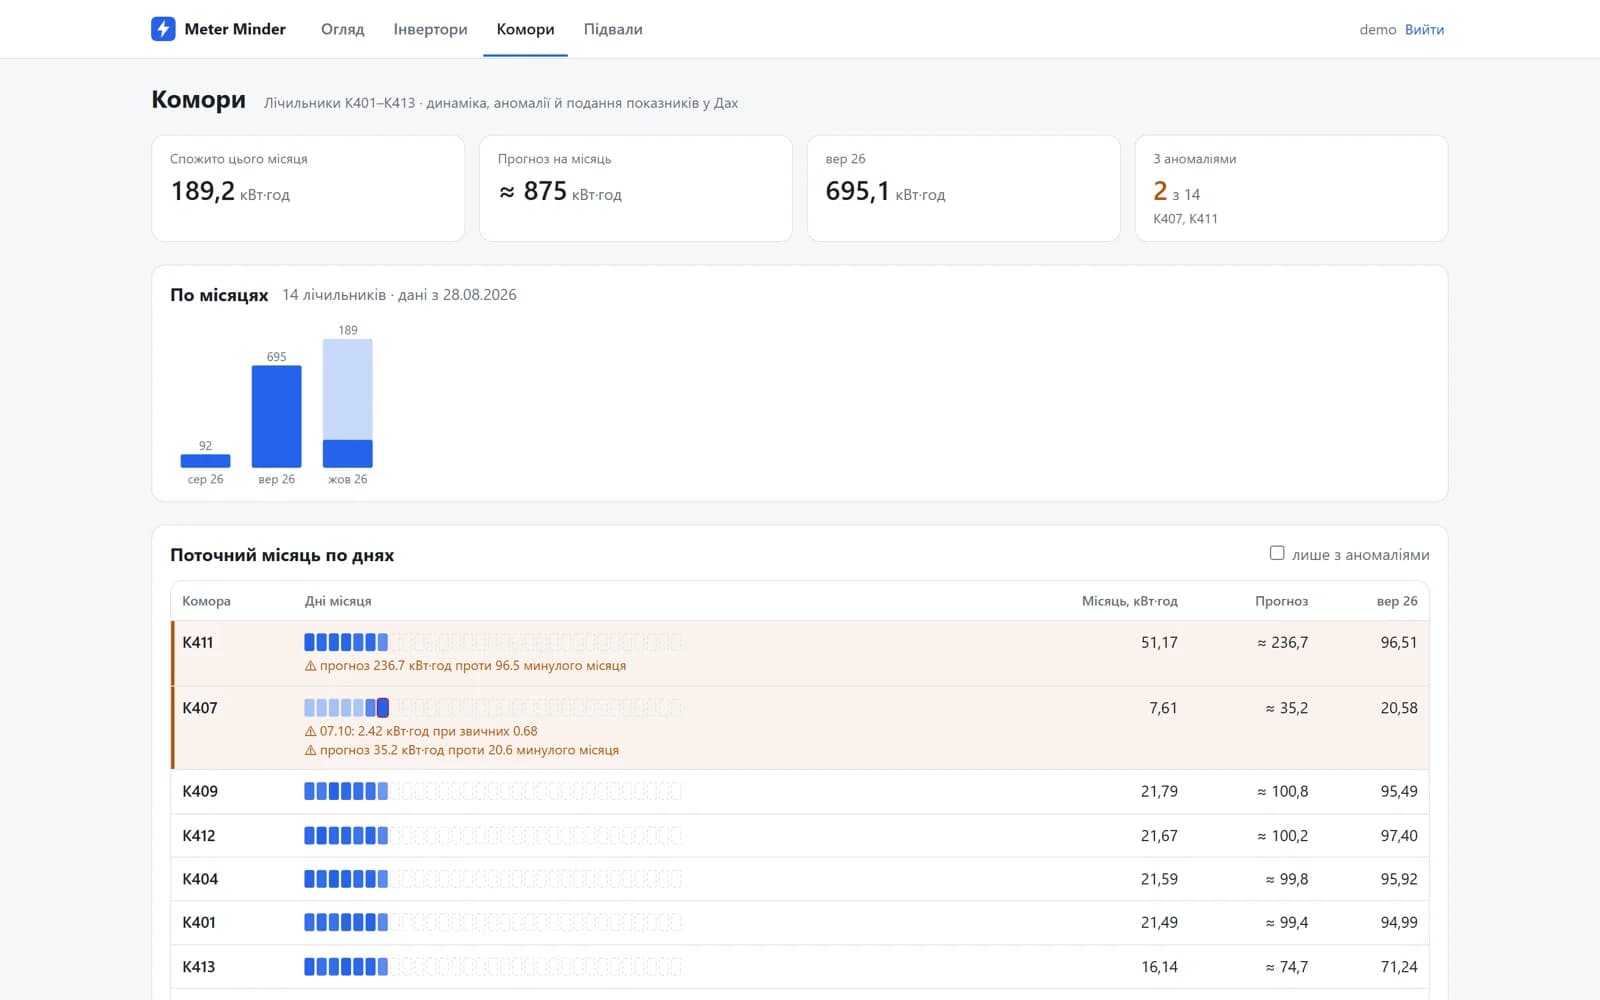Select the K404 row label
The width and height of the screenshot is (1600, 1000).
(200, 879)
